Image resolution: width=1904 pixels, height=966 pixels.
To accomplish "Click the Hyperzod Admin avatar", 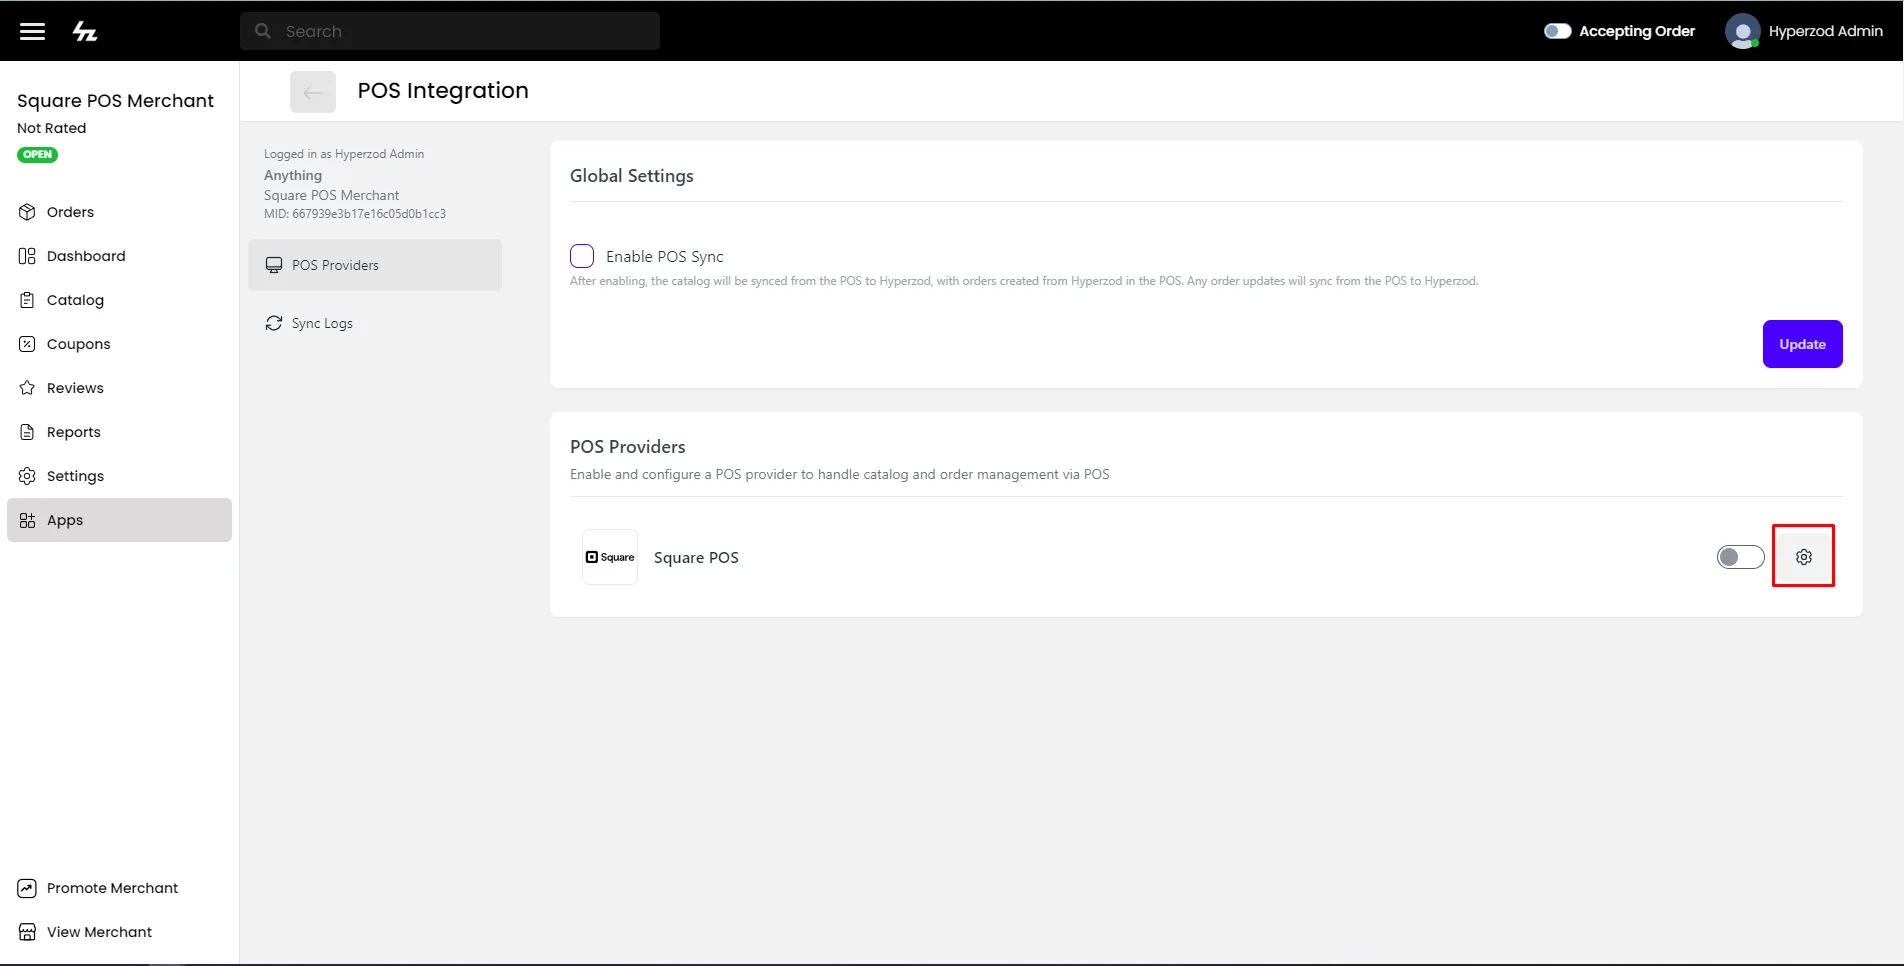I will (x=1742, y=31).
